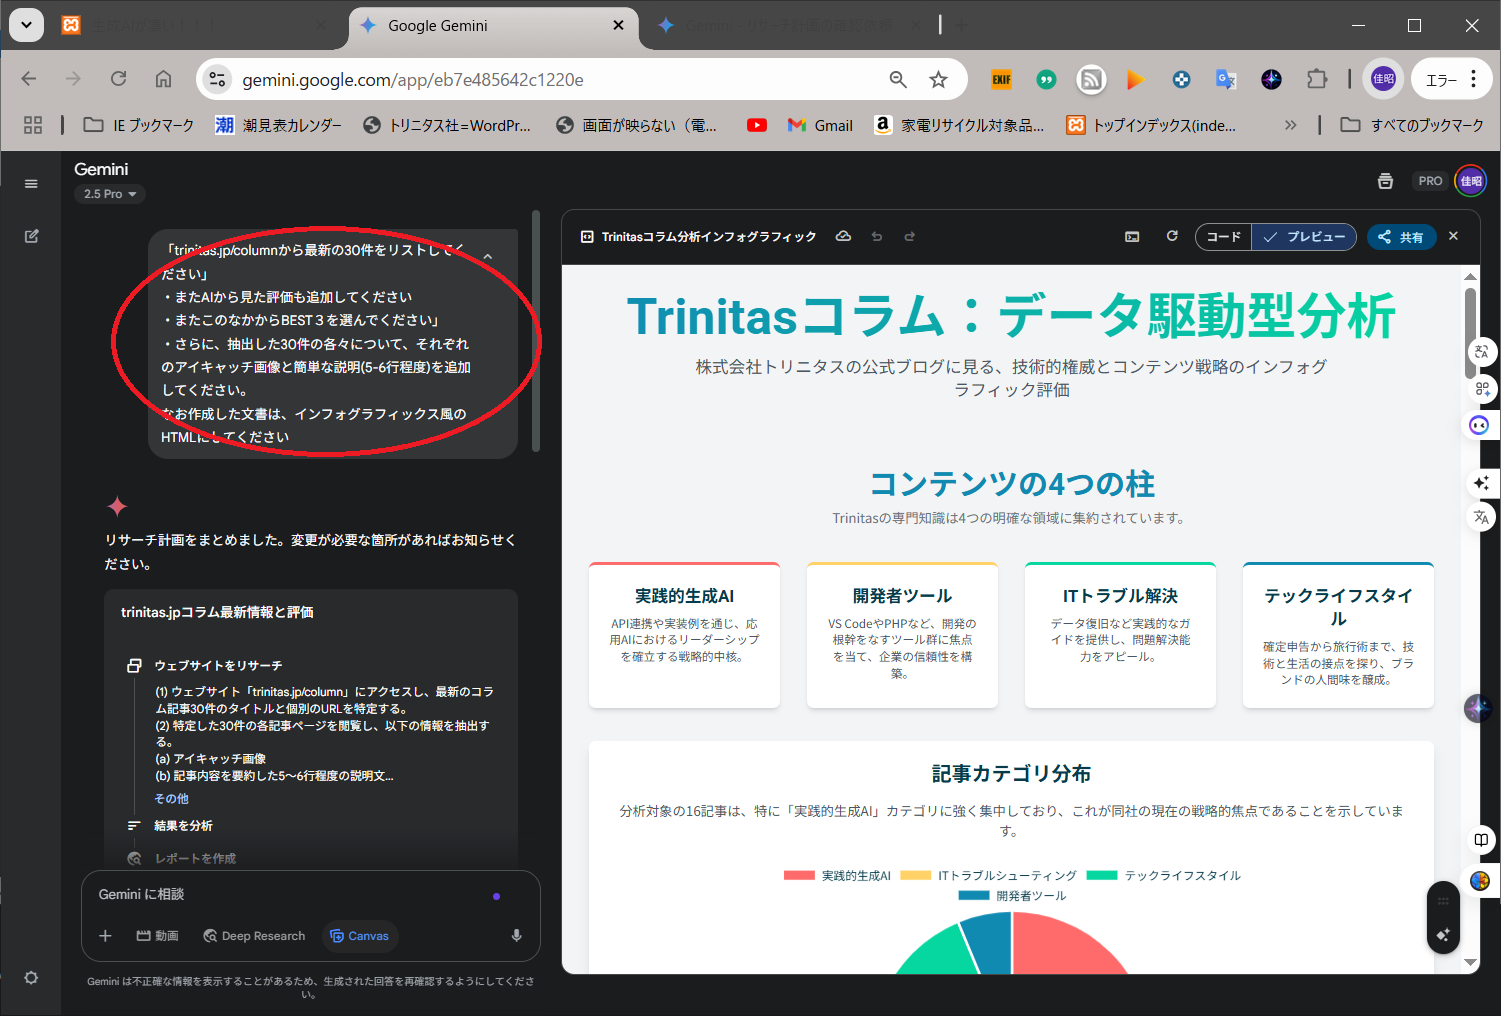Screen dimensions: 1501x1016
Task: Switch to the Google Gemini tab
Action: (x=493, y=25)
